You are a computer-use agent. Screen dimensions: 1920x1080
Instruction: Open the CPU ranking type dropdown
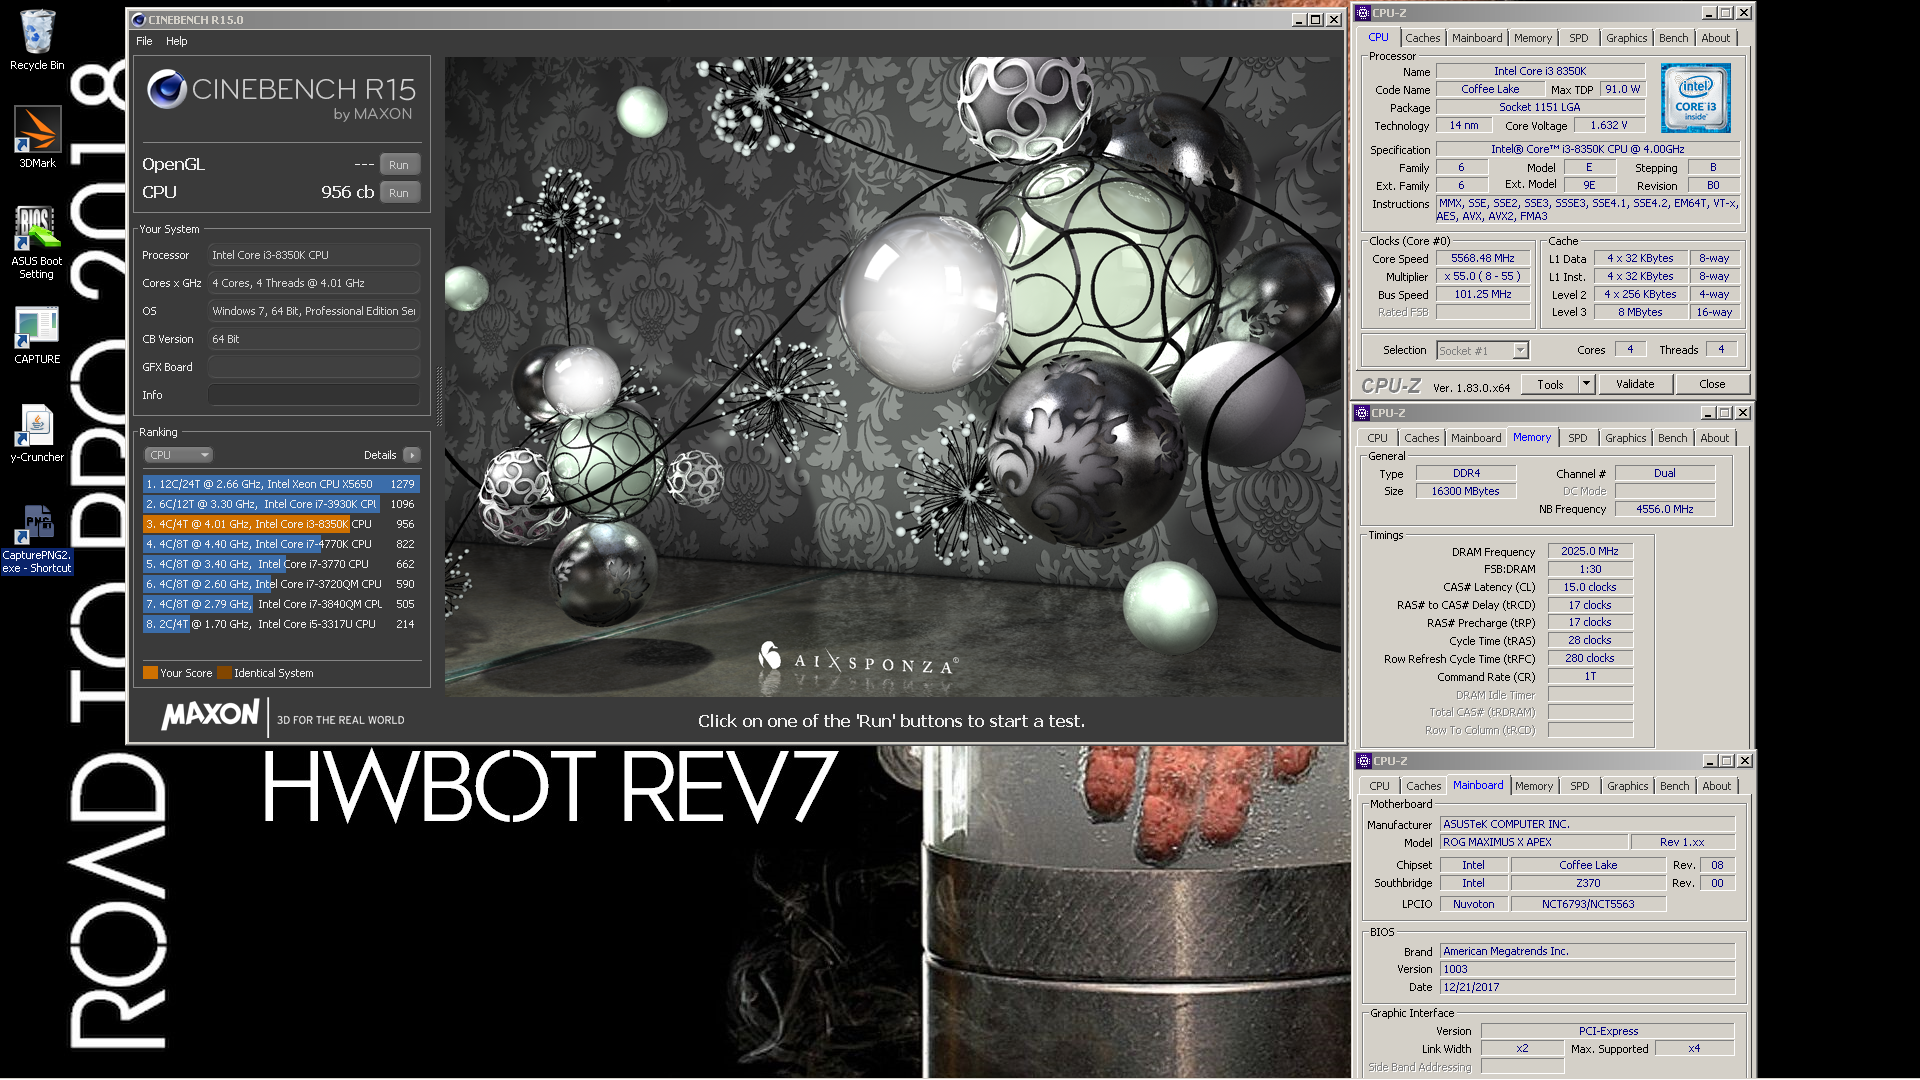click(x=178, y=455)
